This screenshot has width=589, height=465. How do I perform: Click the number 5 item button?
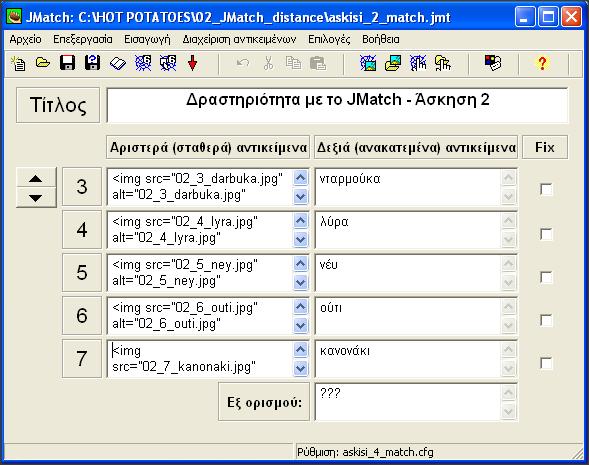coord(82,273)
